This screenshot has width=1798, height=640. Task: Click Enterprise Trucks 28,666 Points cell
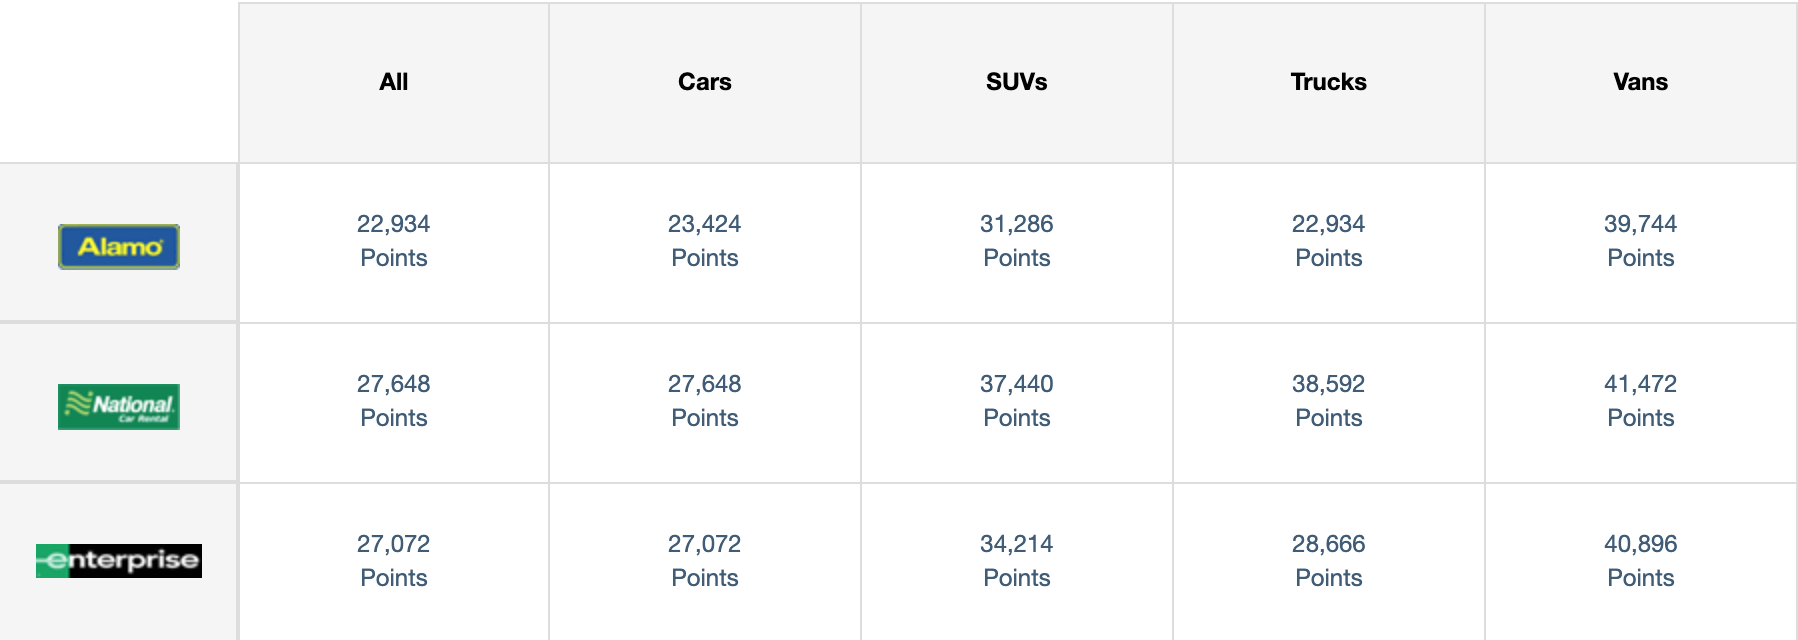pos(1329,562)
